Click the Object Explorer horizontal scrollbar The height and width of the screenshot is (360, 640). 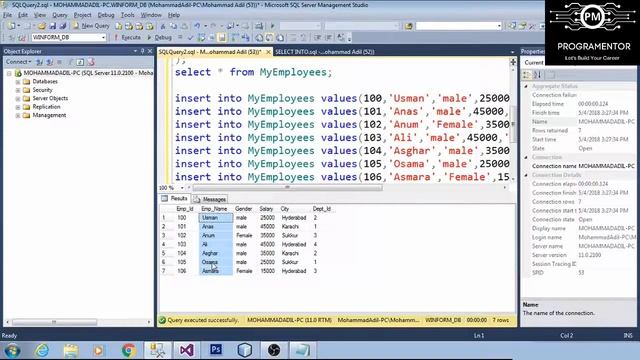pos(54,322)
